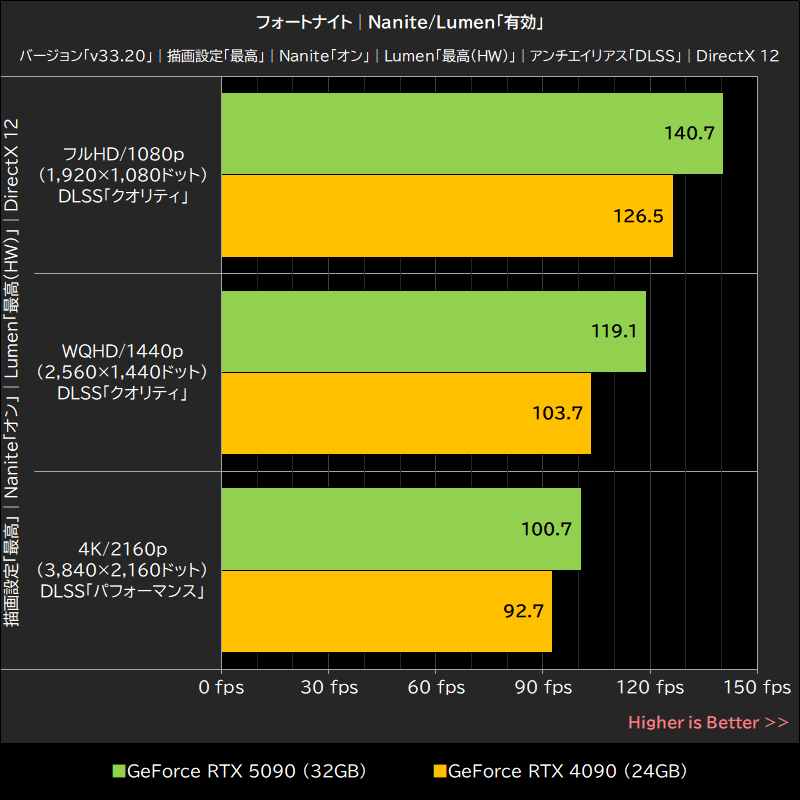Viewport: 800px width, 800px height.
Task: Click the chart title フォートナイト | Nanite/Lumen「有効」
Action: point(400,22)
